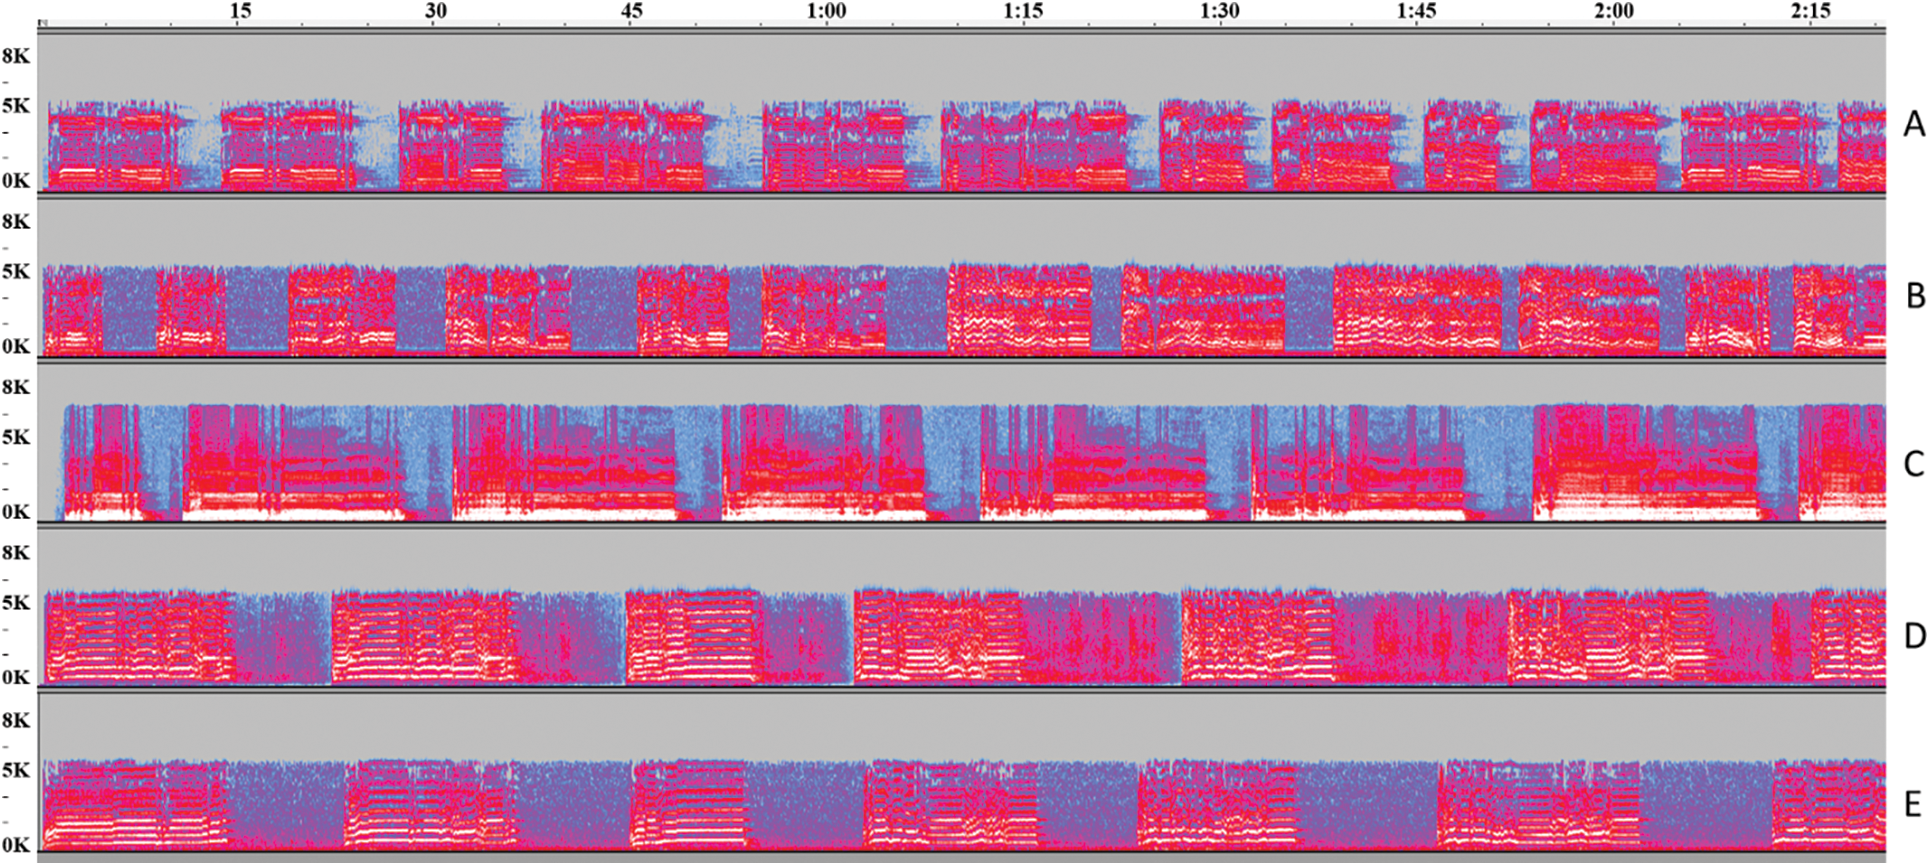
Task: Click the 1:45 timeline marker
Action: pos(1417,11)
